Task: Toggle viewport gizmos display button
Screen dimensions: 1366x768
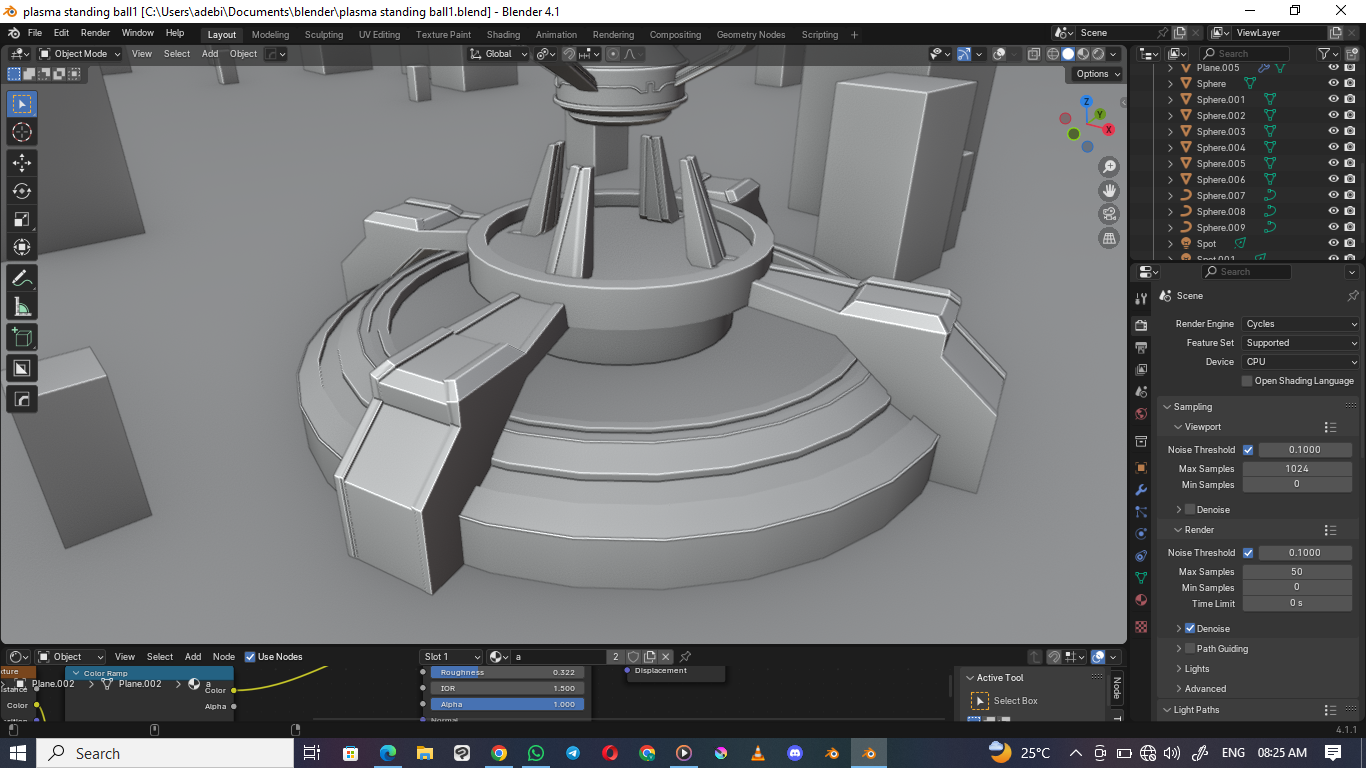Action: coord(964,54)
